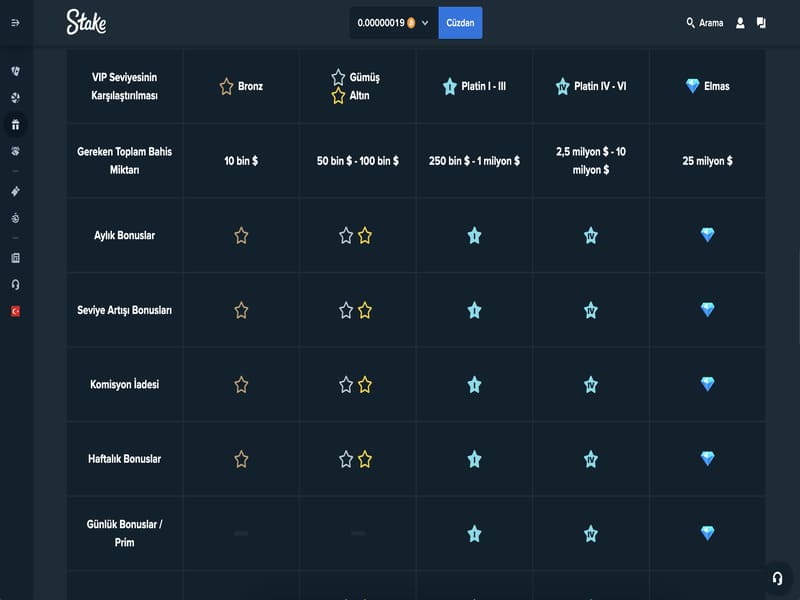Open the user profile icon

click(740, 22)
